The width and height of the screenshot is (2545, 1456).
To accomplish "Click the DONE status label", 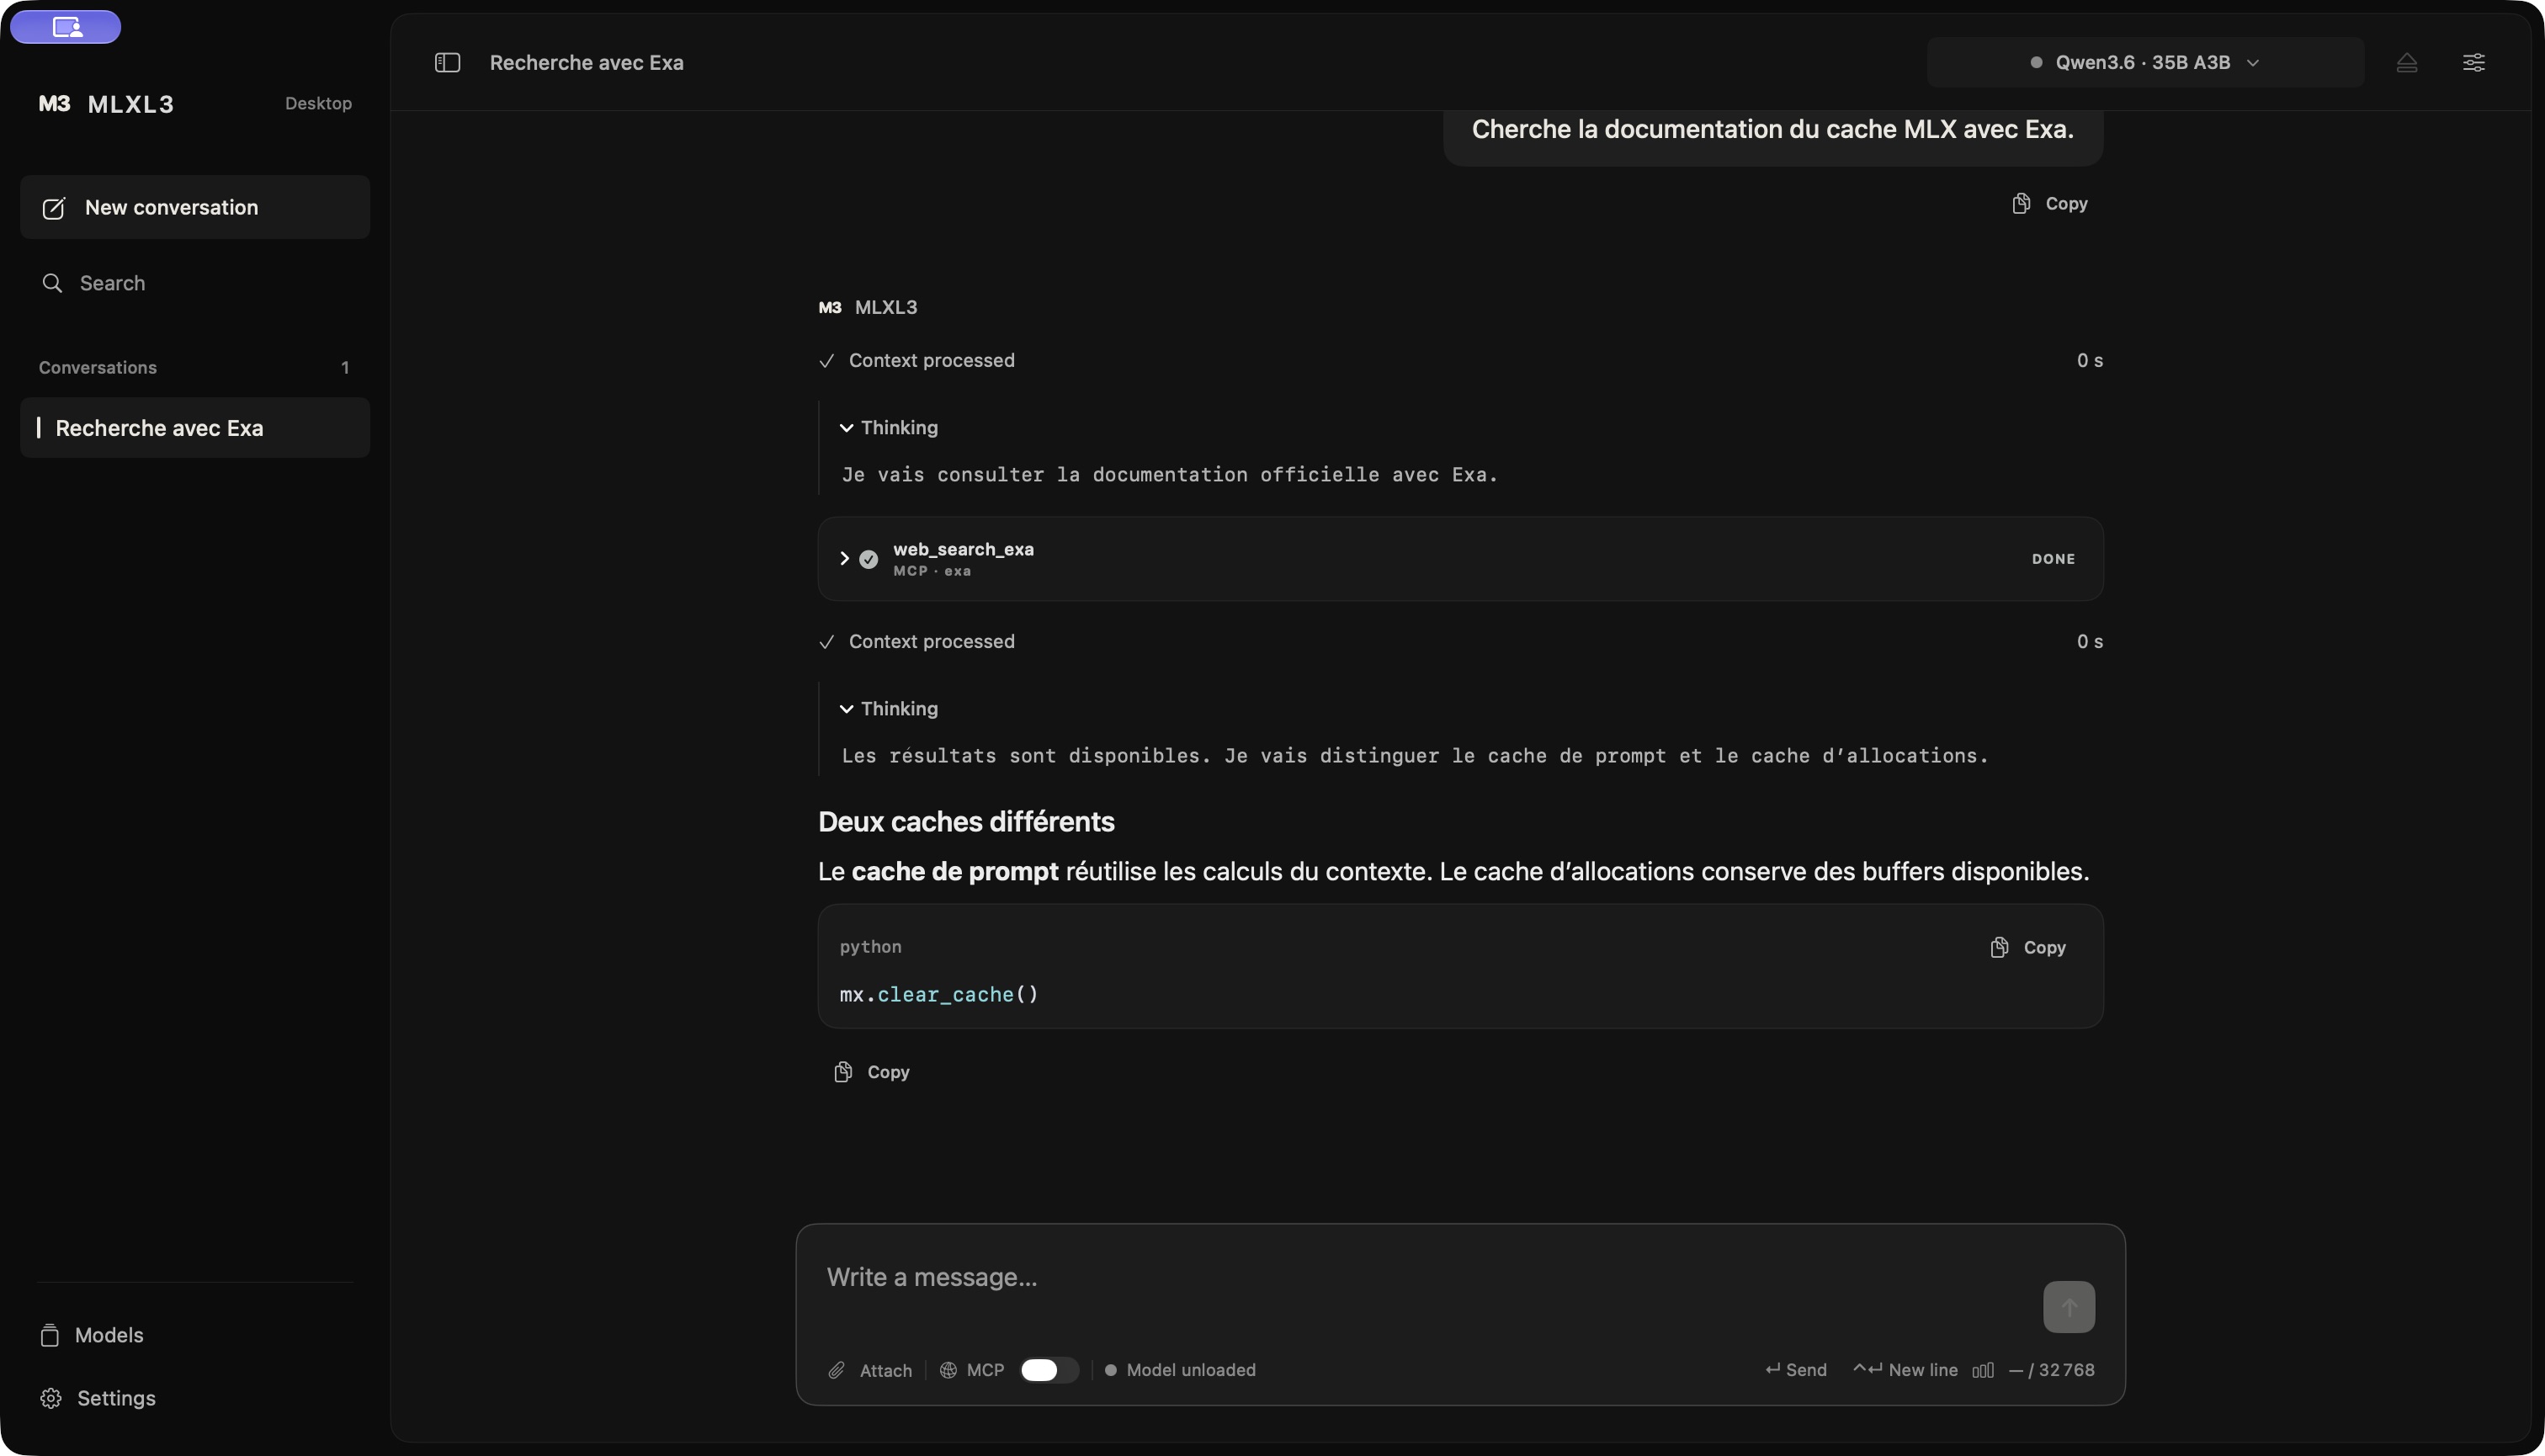I will 2053,559.
